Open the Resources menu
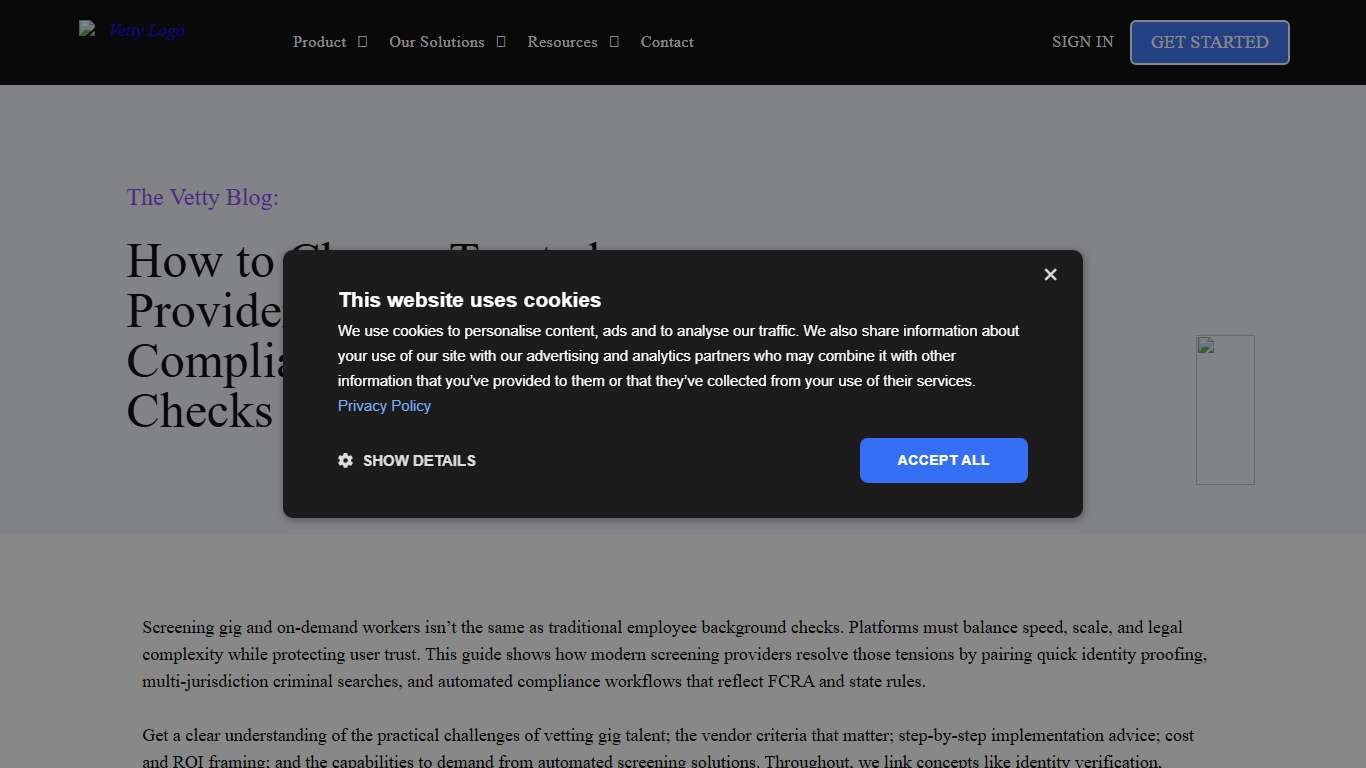 (x=562, y=42)
